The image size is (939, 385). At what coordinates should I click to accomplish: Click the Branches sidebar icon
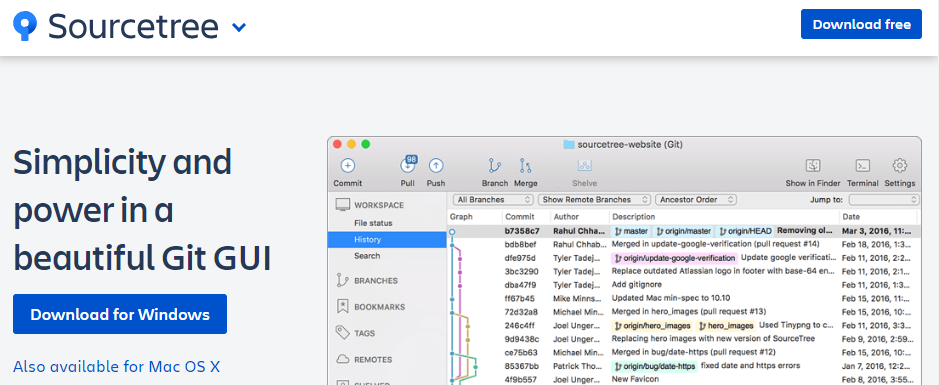pyautogui.click(x=343, y=280)
